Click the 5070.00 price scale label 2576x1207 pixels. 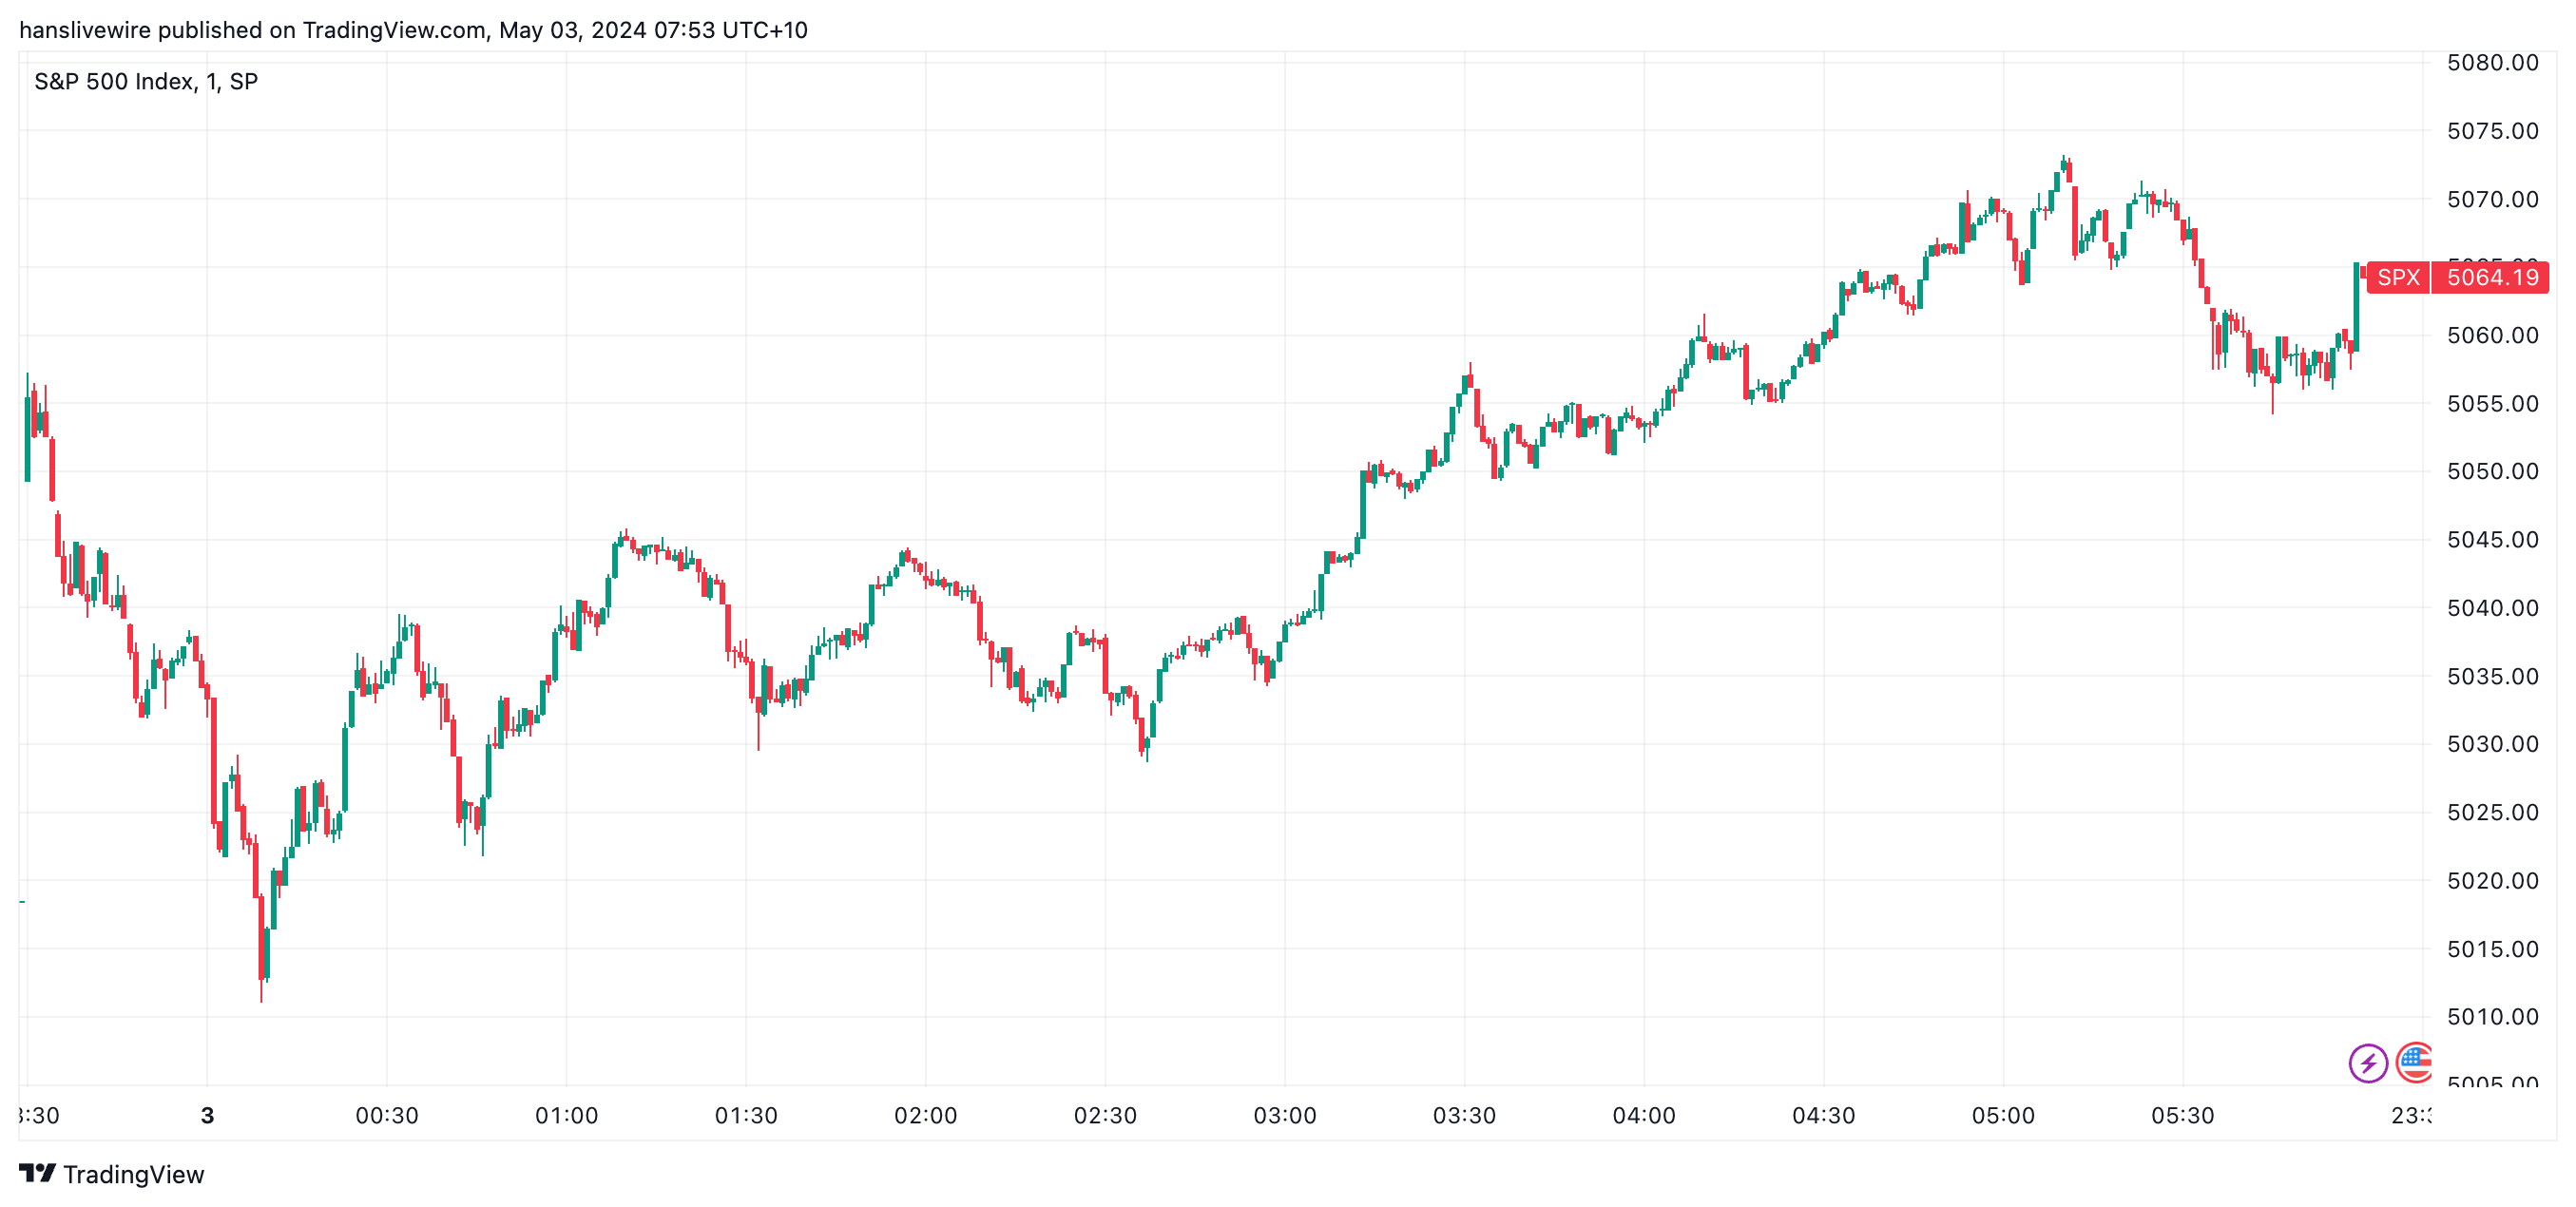coord(2492,199)
